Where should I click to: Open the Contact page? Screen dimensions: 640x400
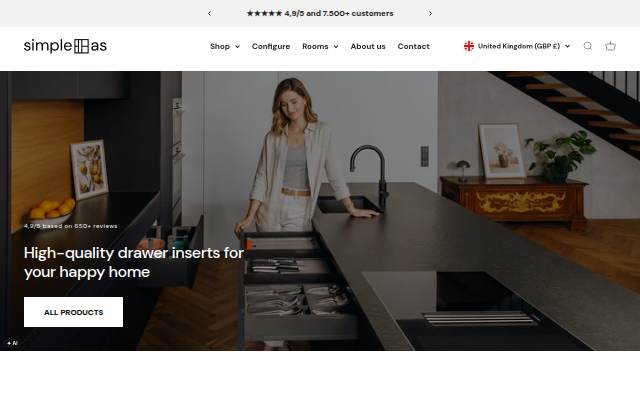click(413, 47)
